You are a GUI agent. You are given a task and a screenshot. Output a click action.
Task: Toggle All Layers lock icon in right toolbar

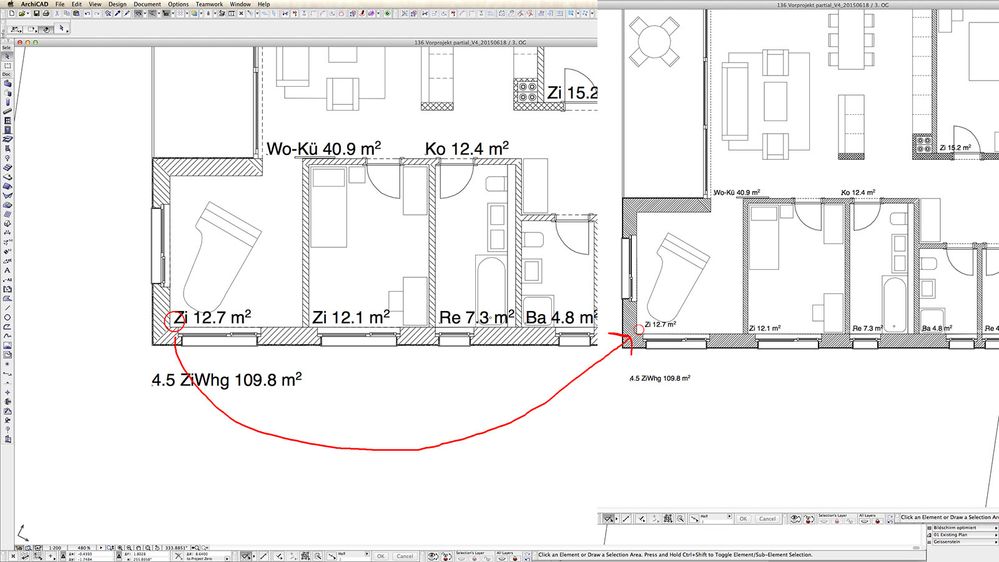[877, 521]
